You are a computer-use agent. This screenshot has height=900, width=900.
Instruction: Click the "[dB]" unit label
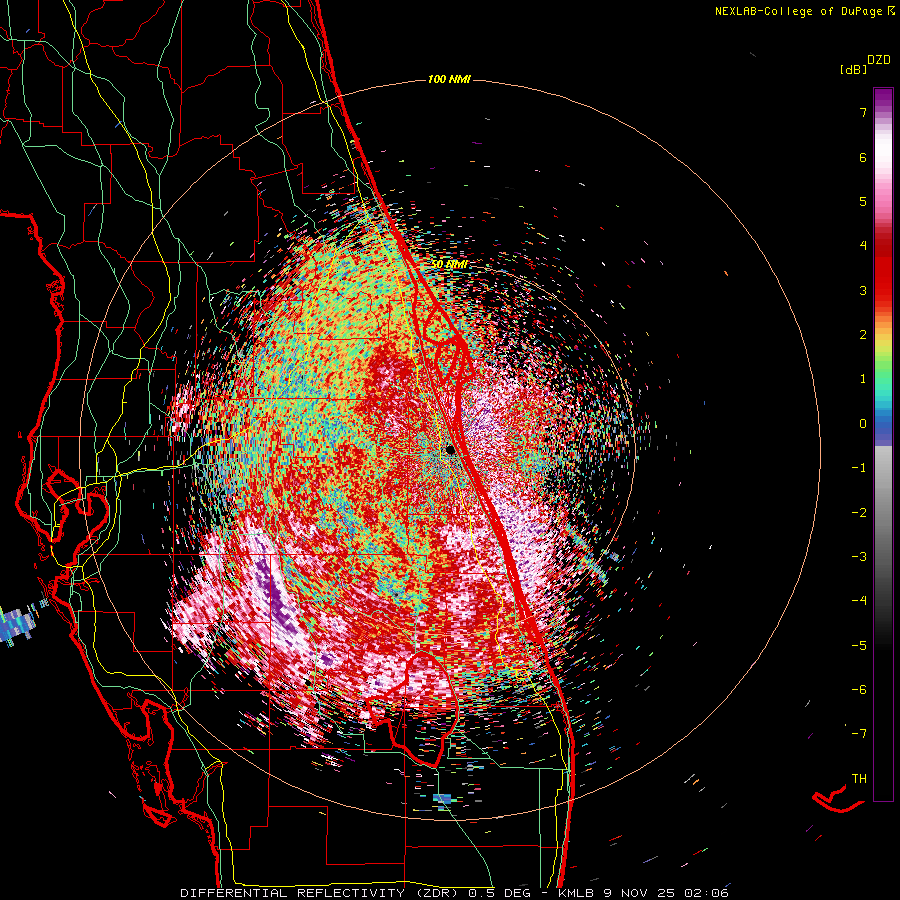point(853,70)
